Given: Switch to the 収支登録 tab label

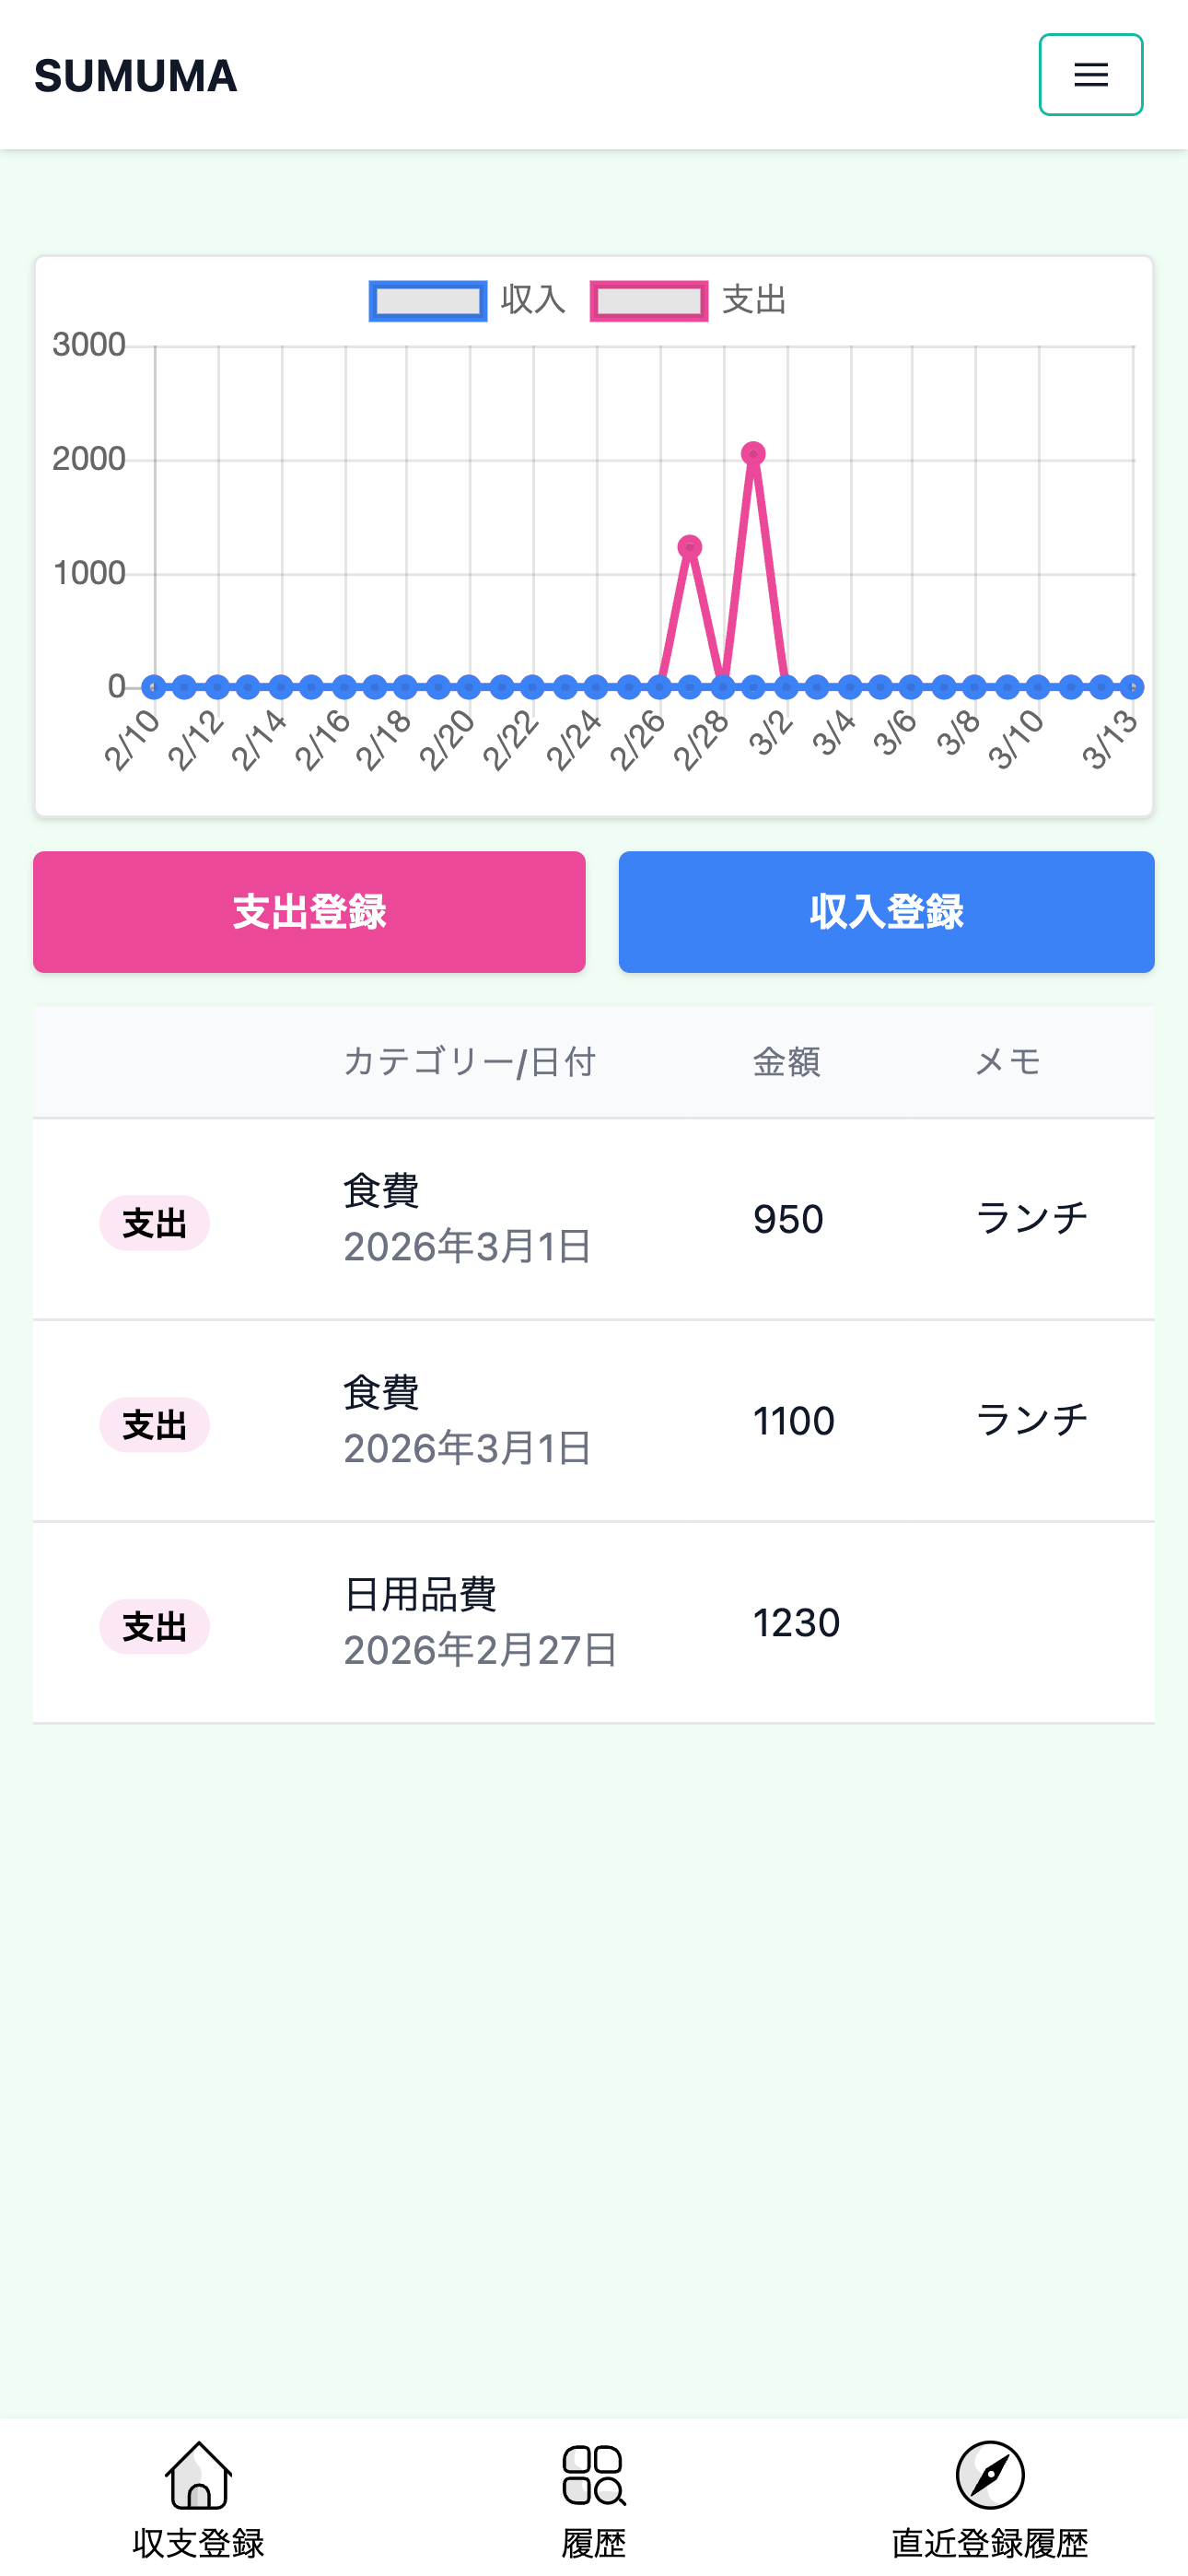Looking at the screenshot, I should coord(198,2542).
